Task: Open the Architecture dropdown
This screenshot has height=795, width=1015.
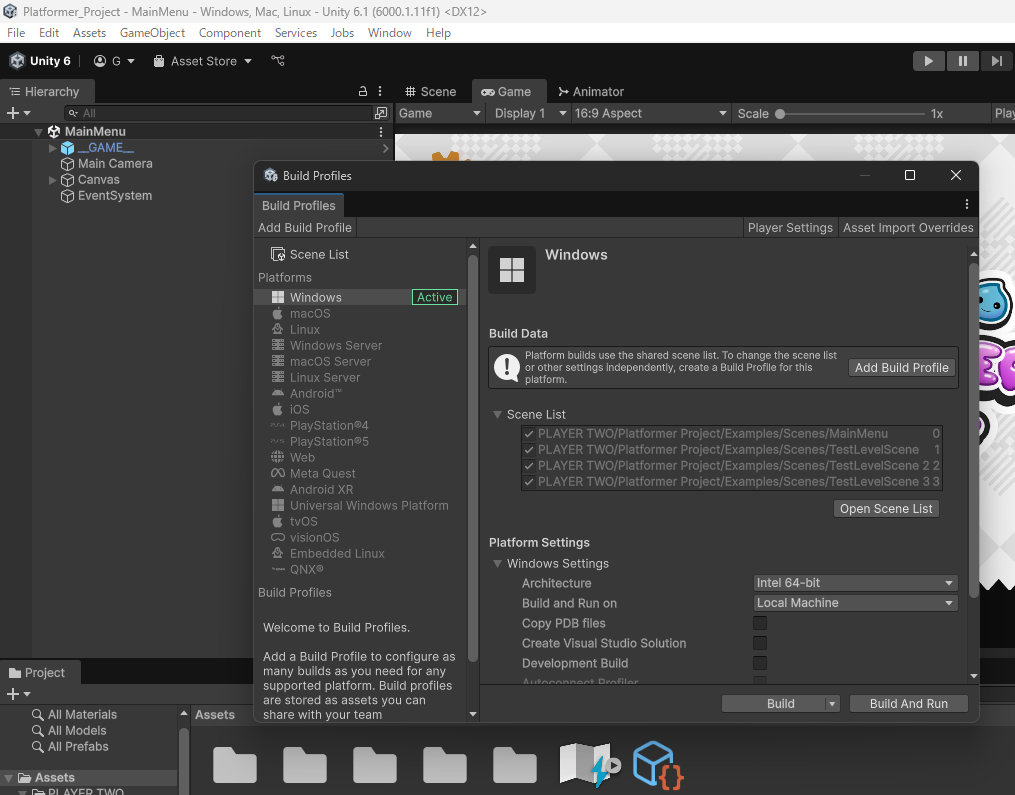Action: [x=855, y=583]
